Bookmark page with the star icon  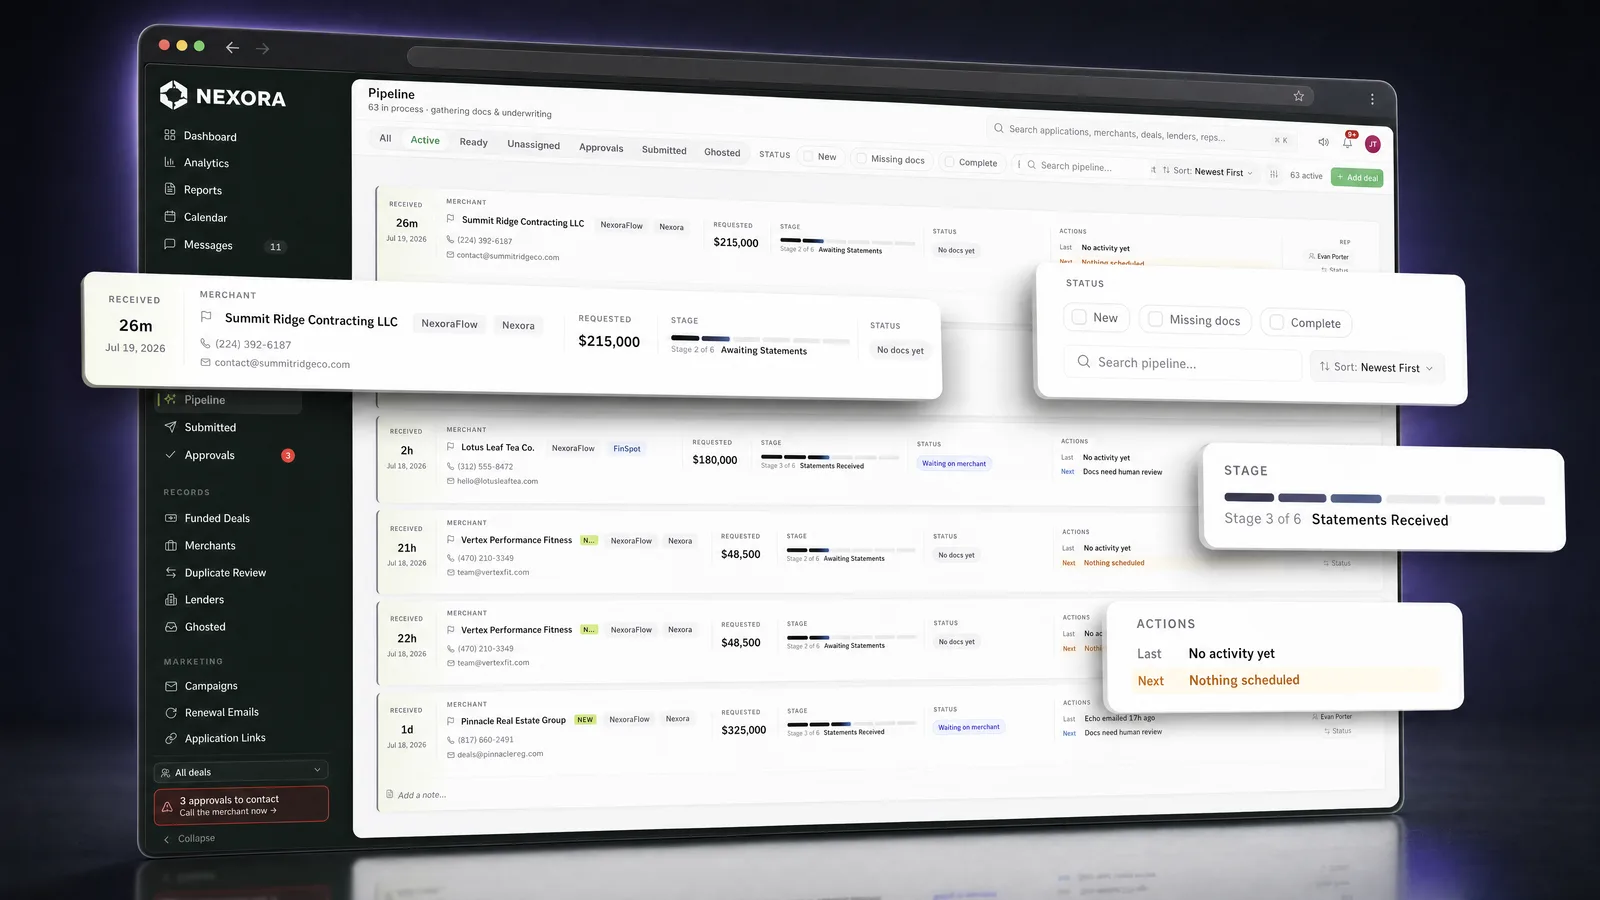pos(1298,96)
